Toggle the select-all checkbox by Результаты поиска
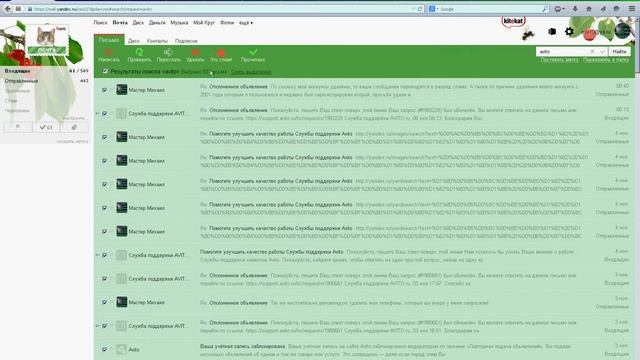The image size is (640, 360). [x=105, y=71]
